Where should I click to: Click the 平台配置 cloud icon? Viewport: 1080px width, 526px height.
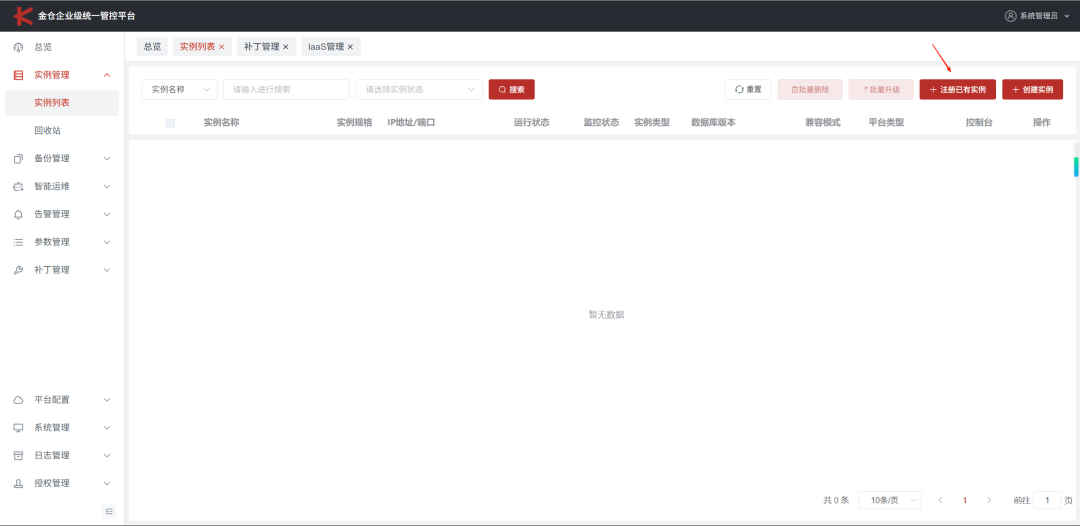point(19,400)
